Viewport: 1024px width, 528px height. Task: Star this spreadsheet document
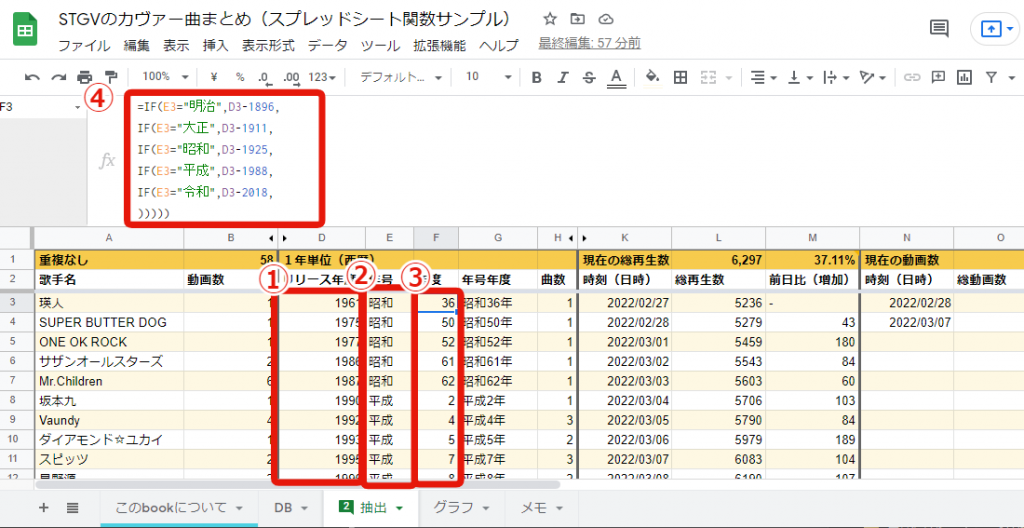coord(550,19)
